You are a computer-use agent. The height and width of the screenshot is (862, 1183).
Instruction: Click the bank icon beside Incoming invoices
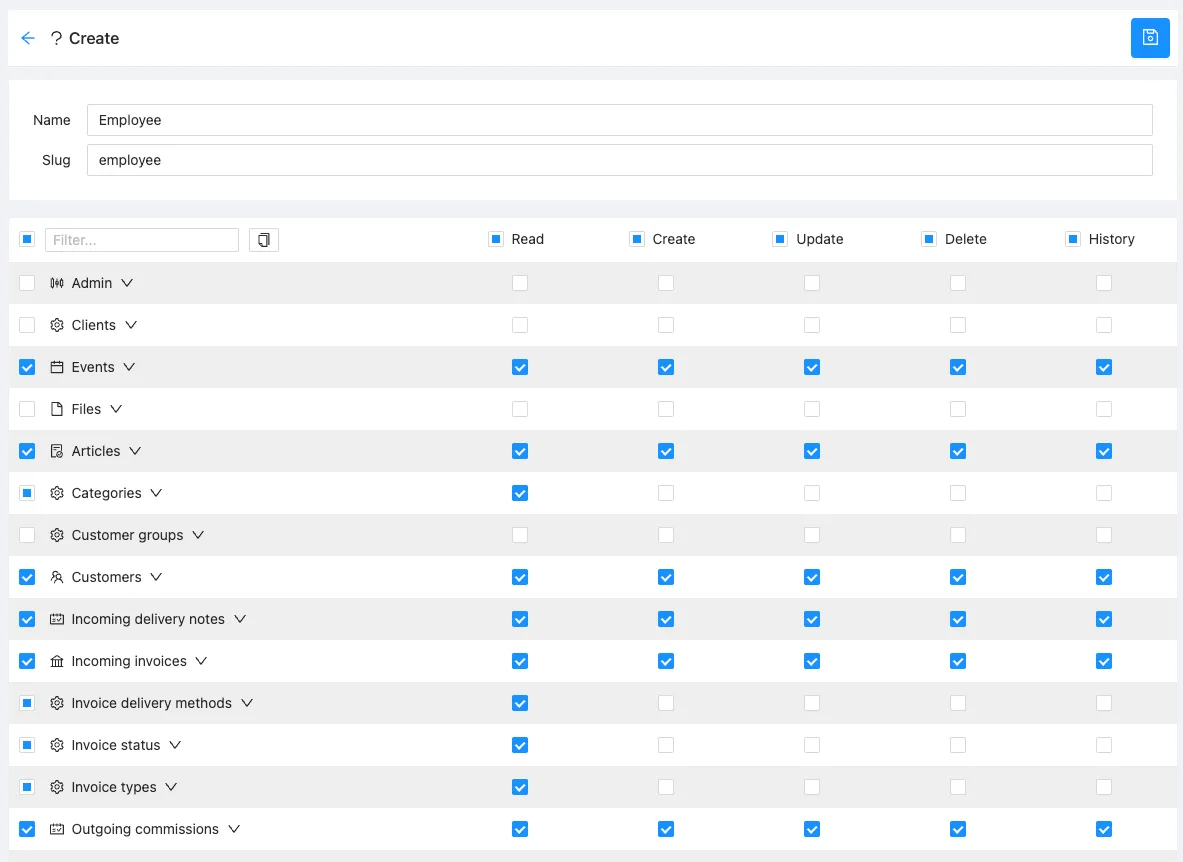pyautogui.click(x=57, y=661)
